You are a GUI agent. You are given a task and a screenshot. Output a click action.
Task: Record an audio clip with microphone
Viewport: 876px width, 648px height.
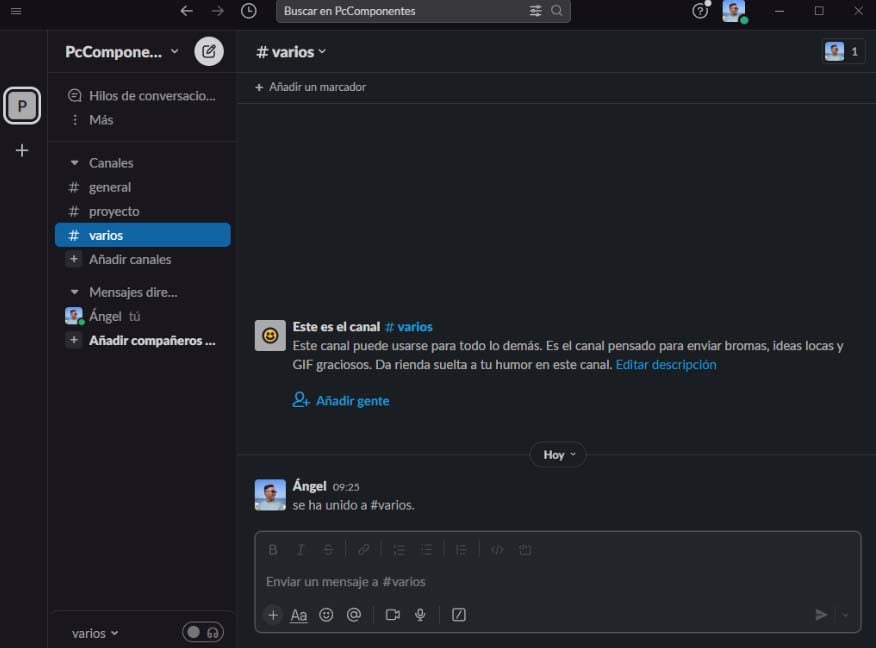pyautogui.click(x=420, y=615)
